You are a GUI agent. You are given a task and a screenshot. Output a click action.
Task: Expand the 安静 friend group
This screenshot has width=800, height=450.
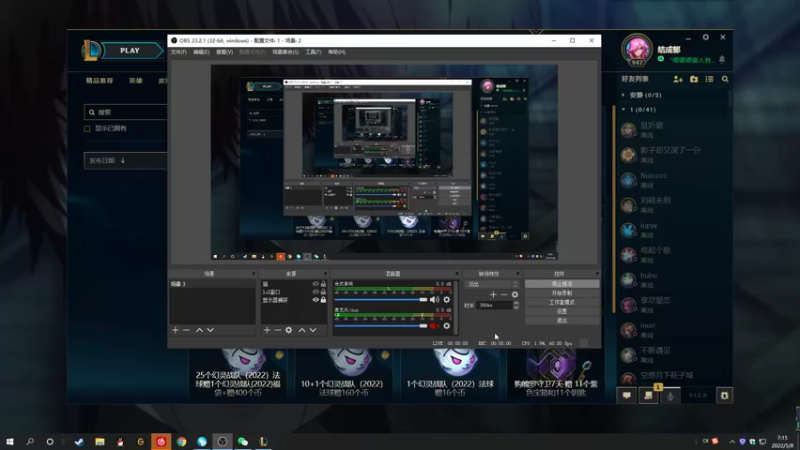coord(623,95)
